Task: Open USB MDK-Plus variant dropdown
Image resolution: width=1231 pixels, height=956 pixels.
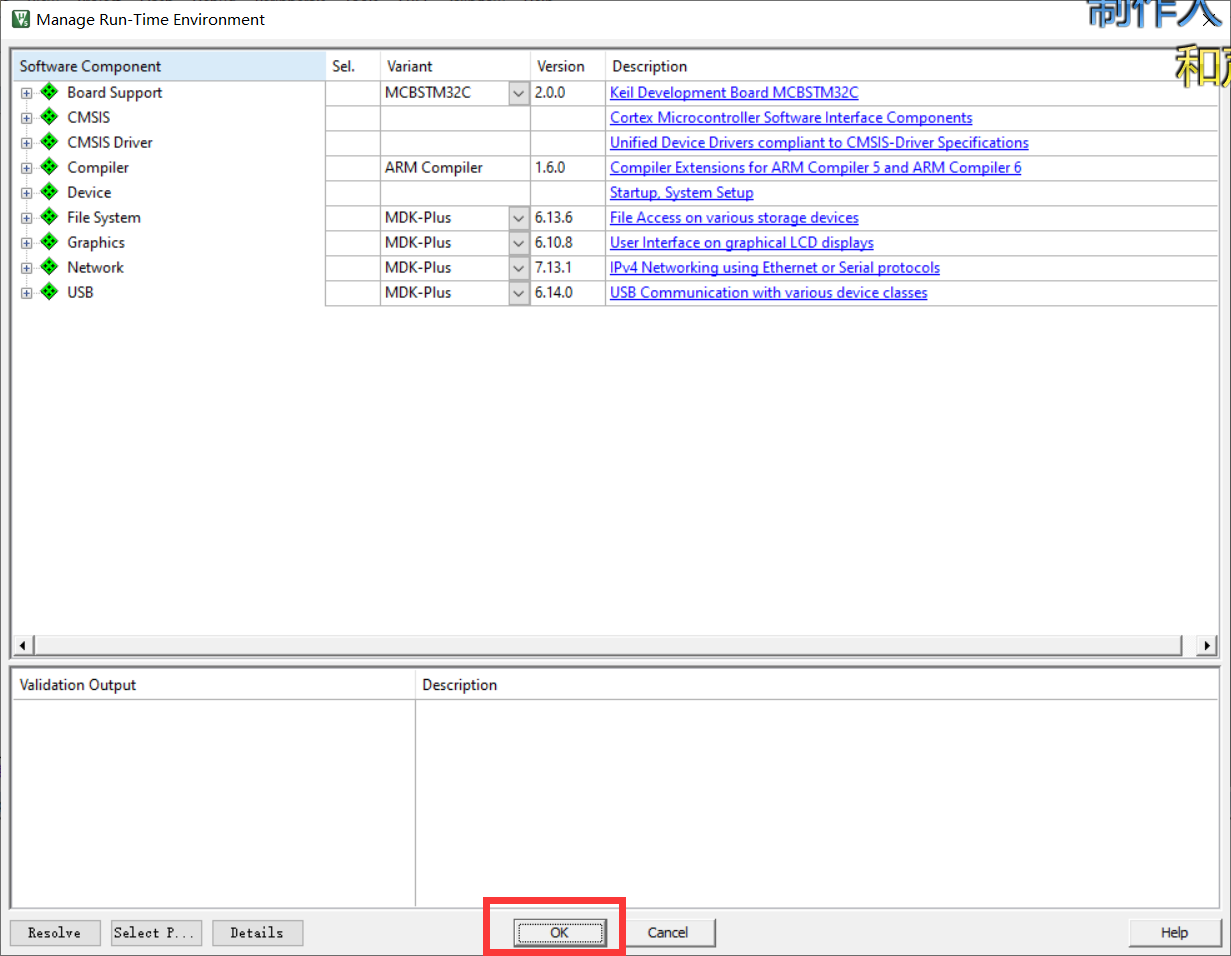Action: coord(518,293)
